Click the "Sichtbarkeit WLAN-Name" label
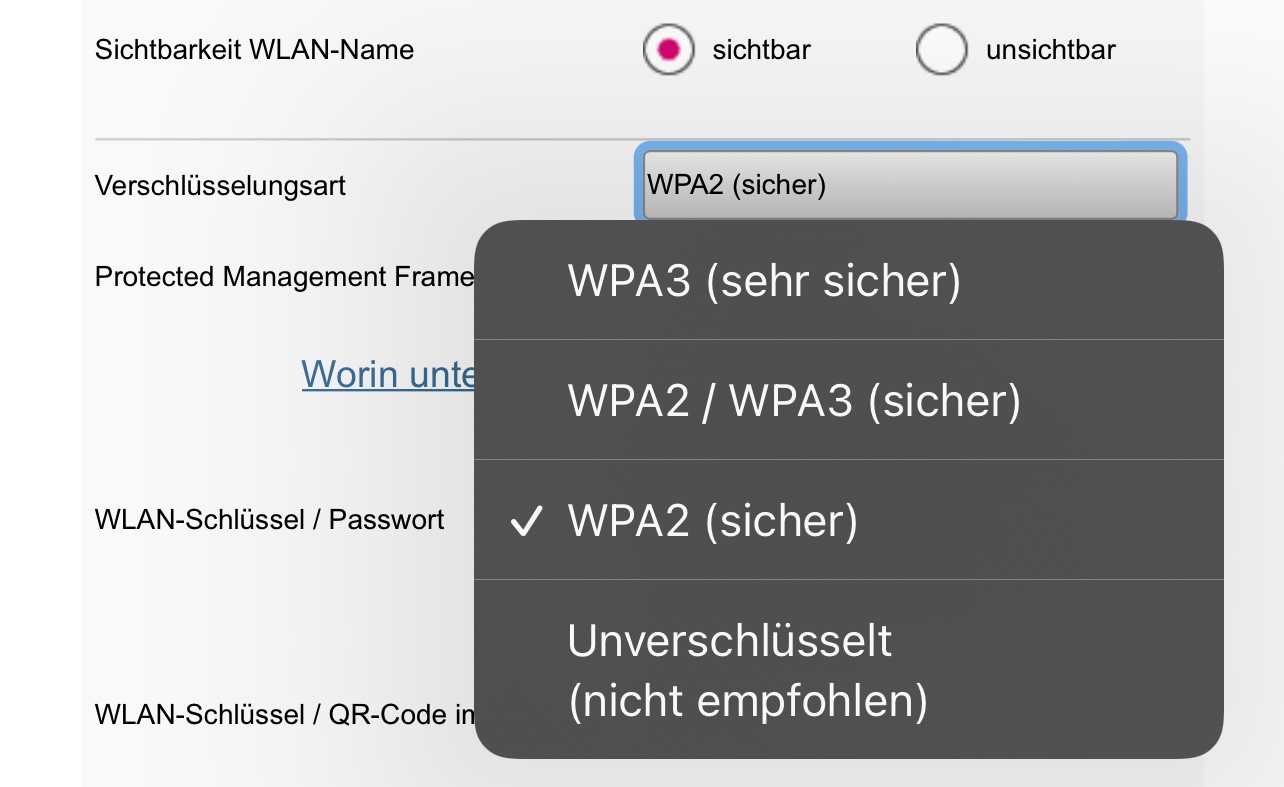 coord(254,50)
